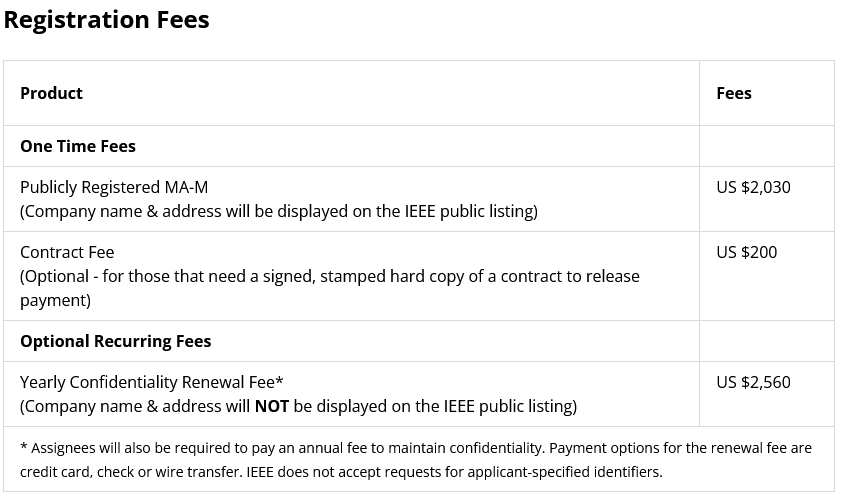Viewport: 849px width, 499px height.
Task: Click the US $2,560 fee amount
Action: [x=753, y=382]
